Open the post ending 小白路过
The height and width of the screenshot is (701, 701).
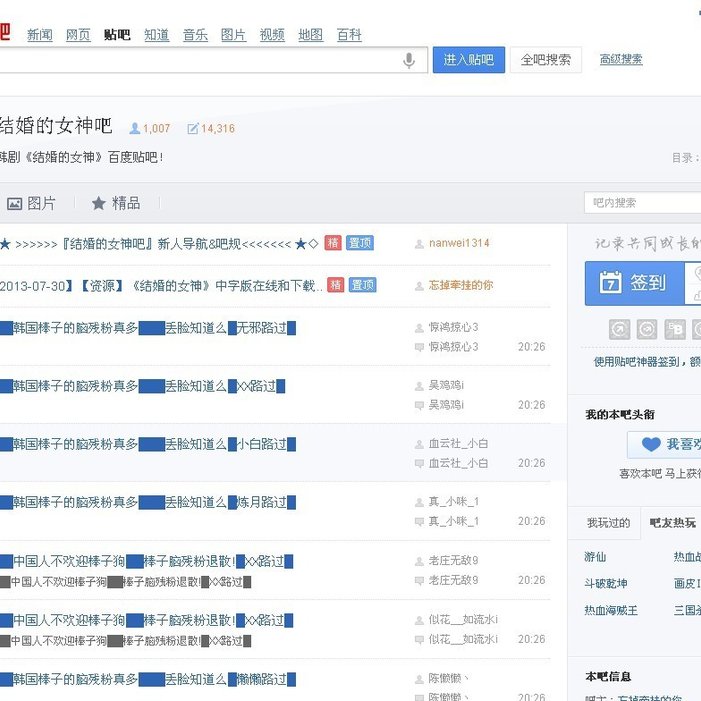[x=148, y=444]
